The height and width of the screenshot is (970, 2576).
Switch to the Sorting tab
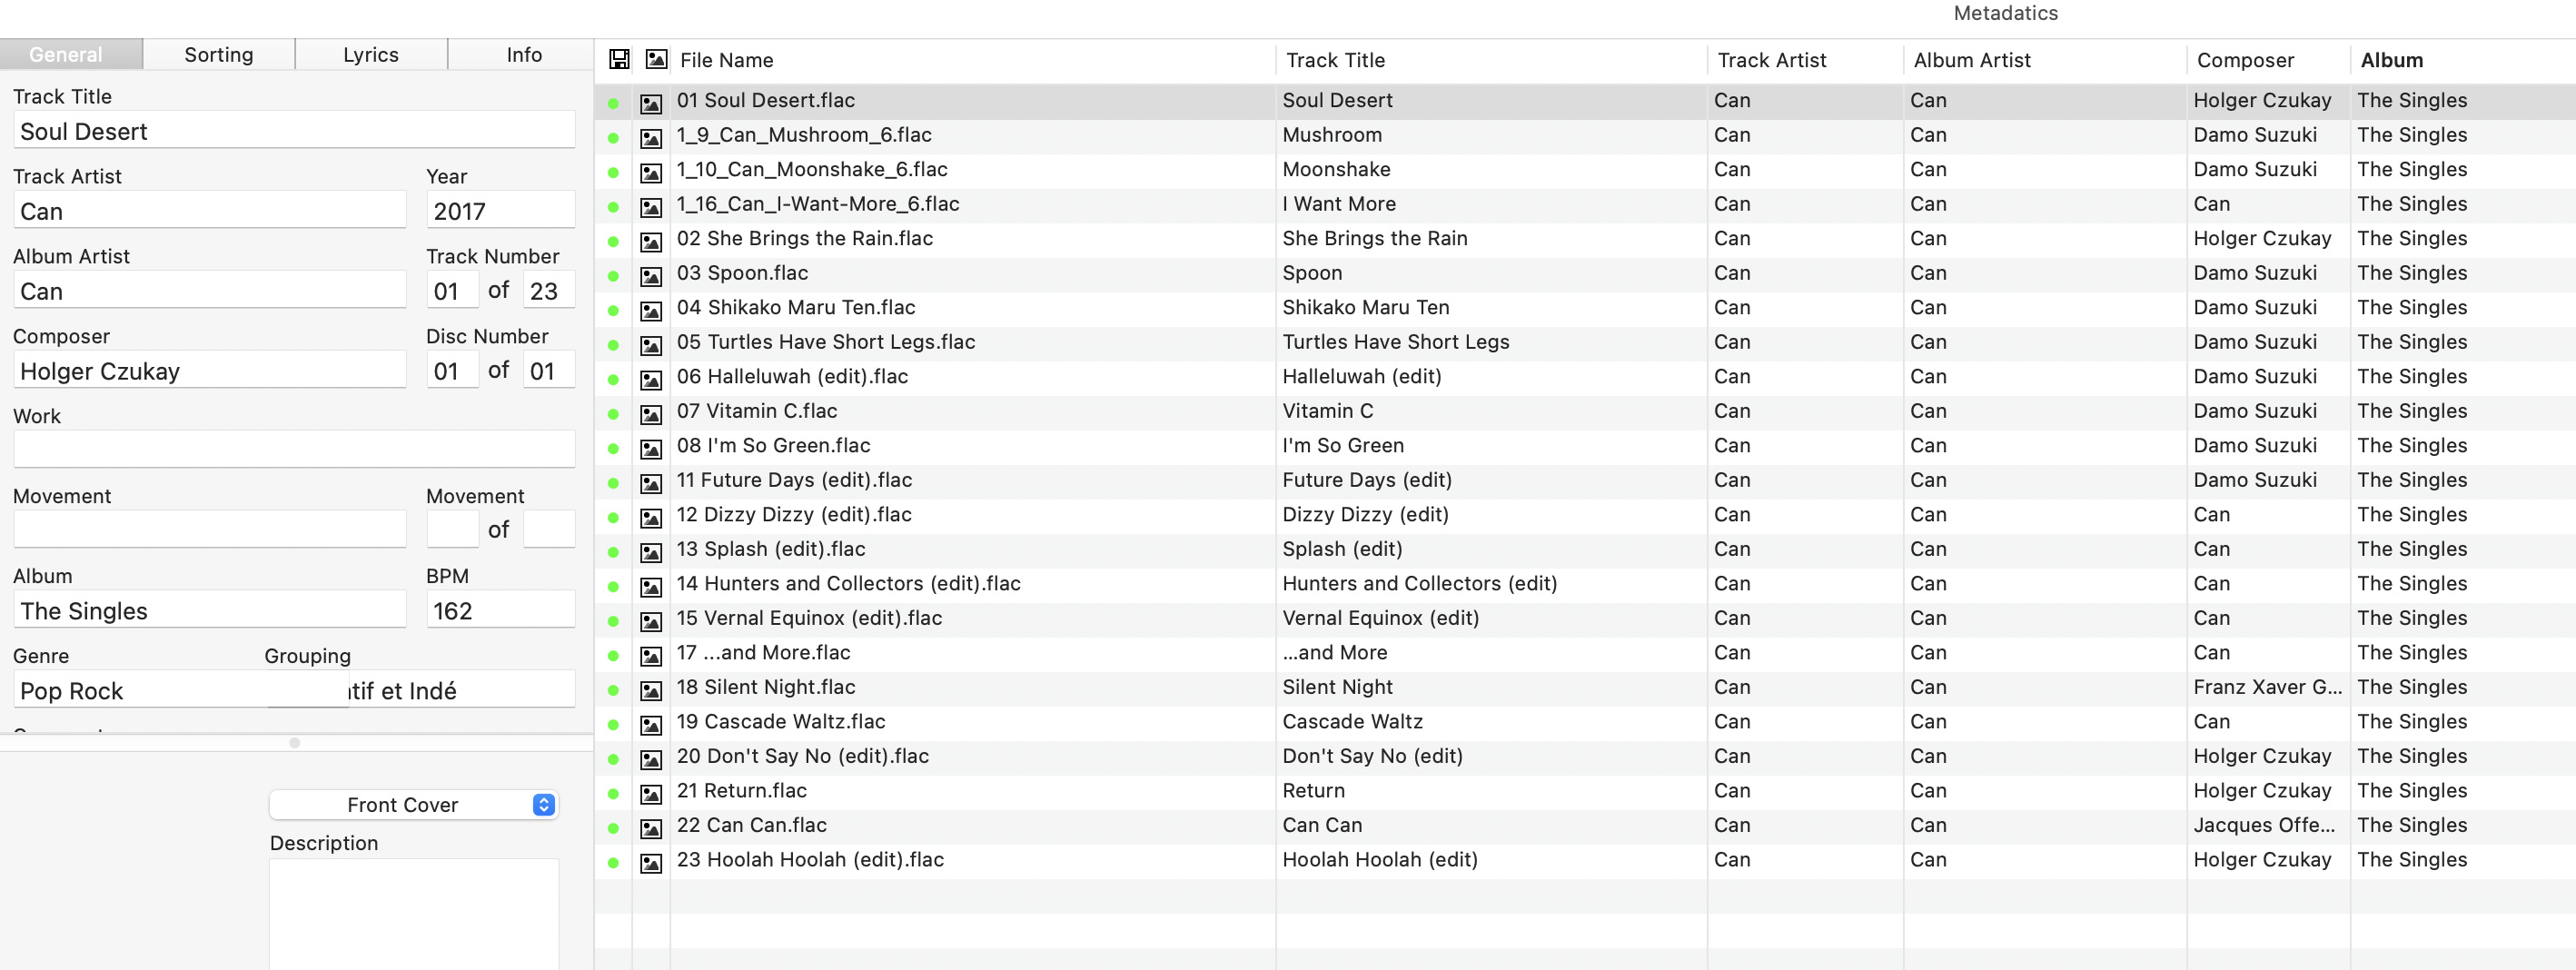[x=218, y=55]
